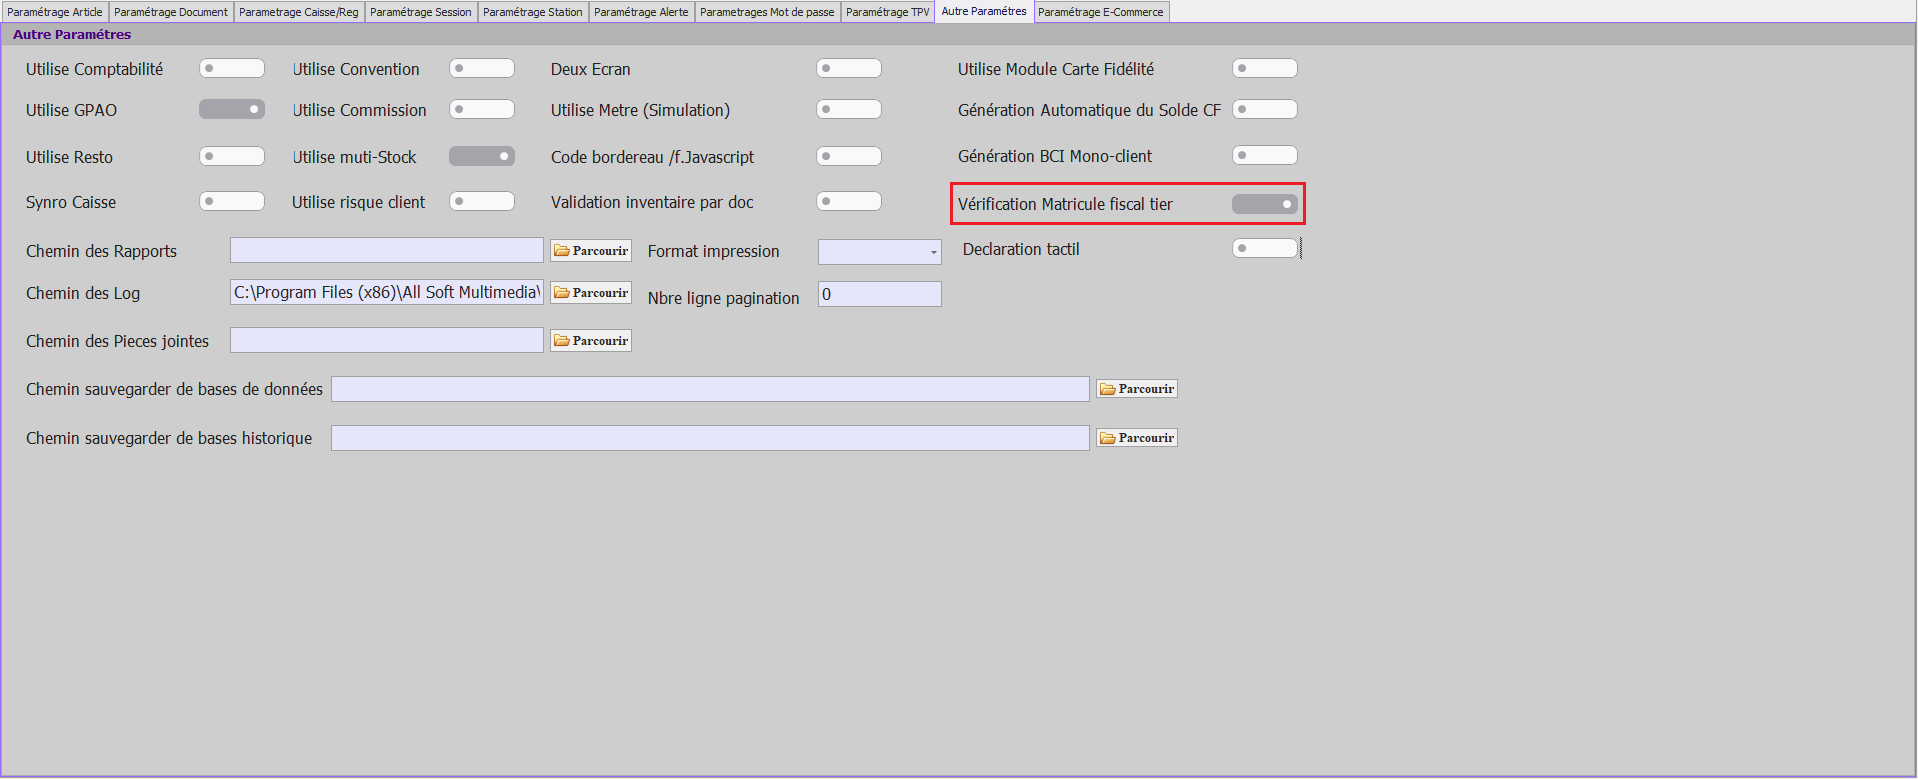Image resolution: width=1918 pixels, height=779 pixels.
Task: Enable the Utilise Module Carte Fidélité switch
Action: 1265,68
